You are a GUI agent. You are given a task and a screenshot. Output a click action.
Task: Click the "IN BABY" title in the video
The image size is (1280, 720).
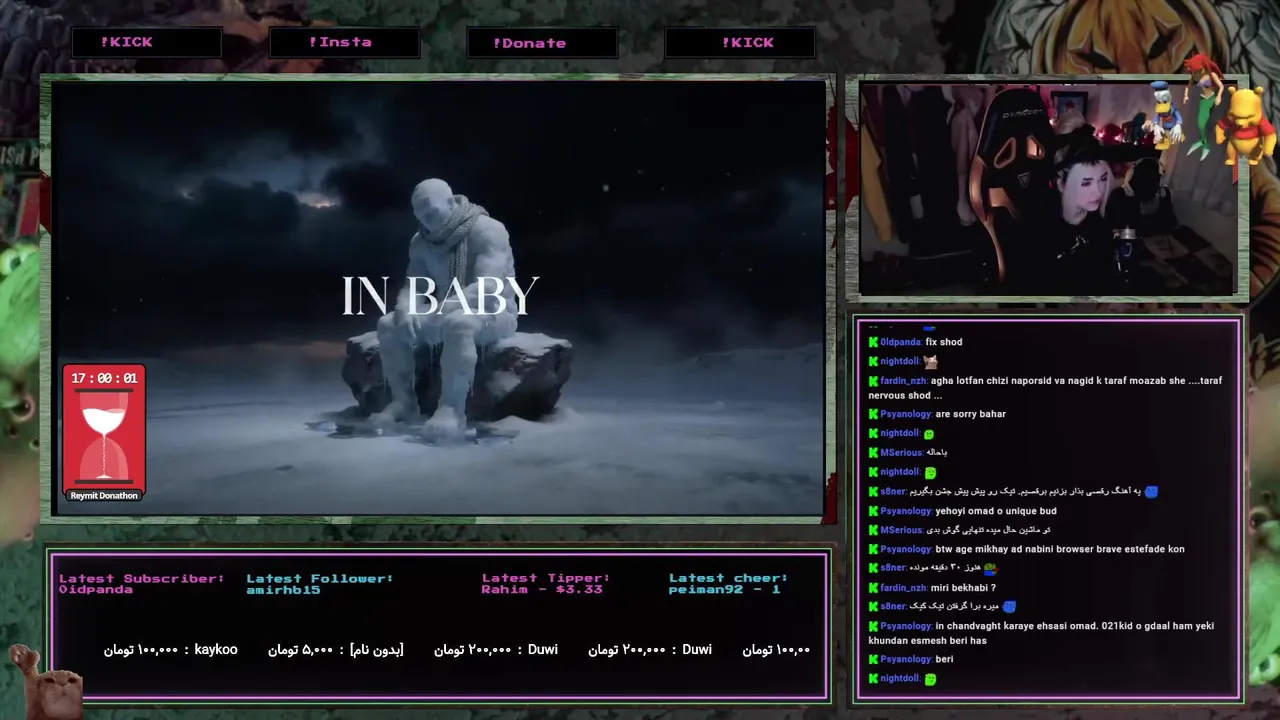pyautogui.click(x=440, y=296)
